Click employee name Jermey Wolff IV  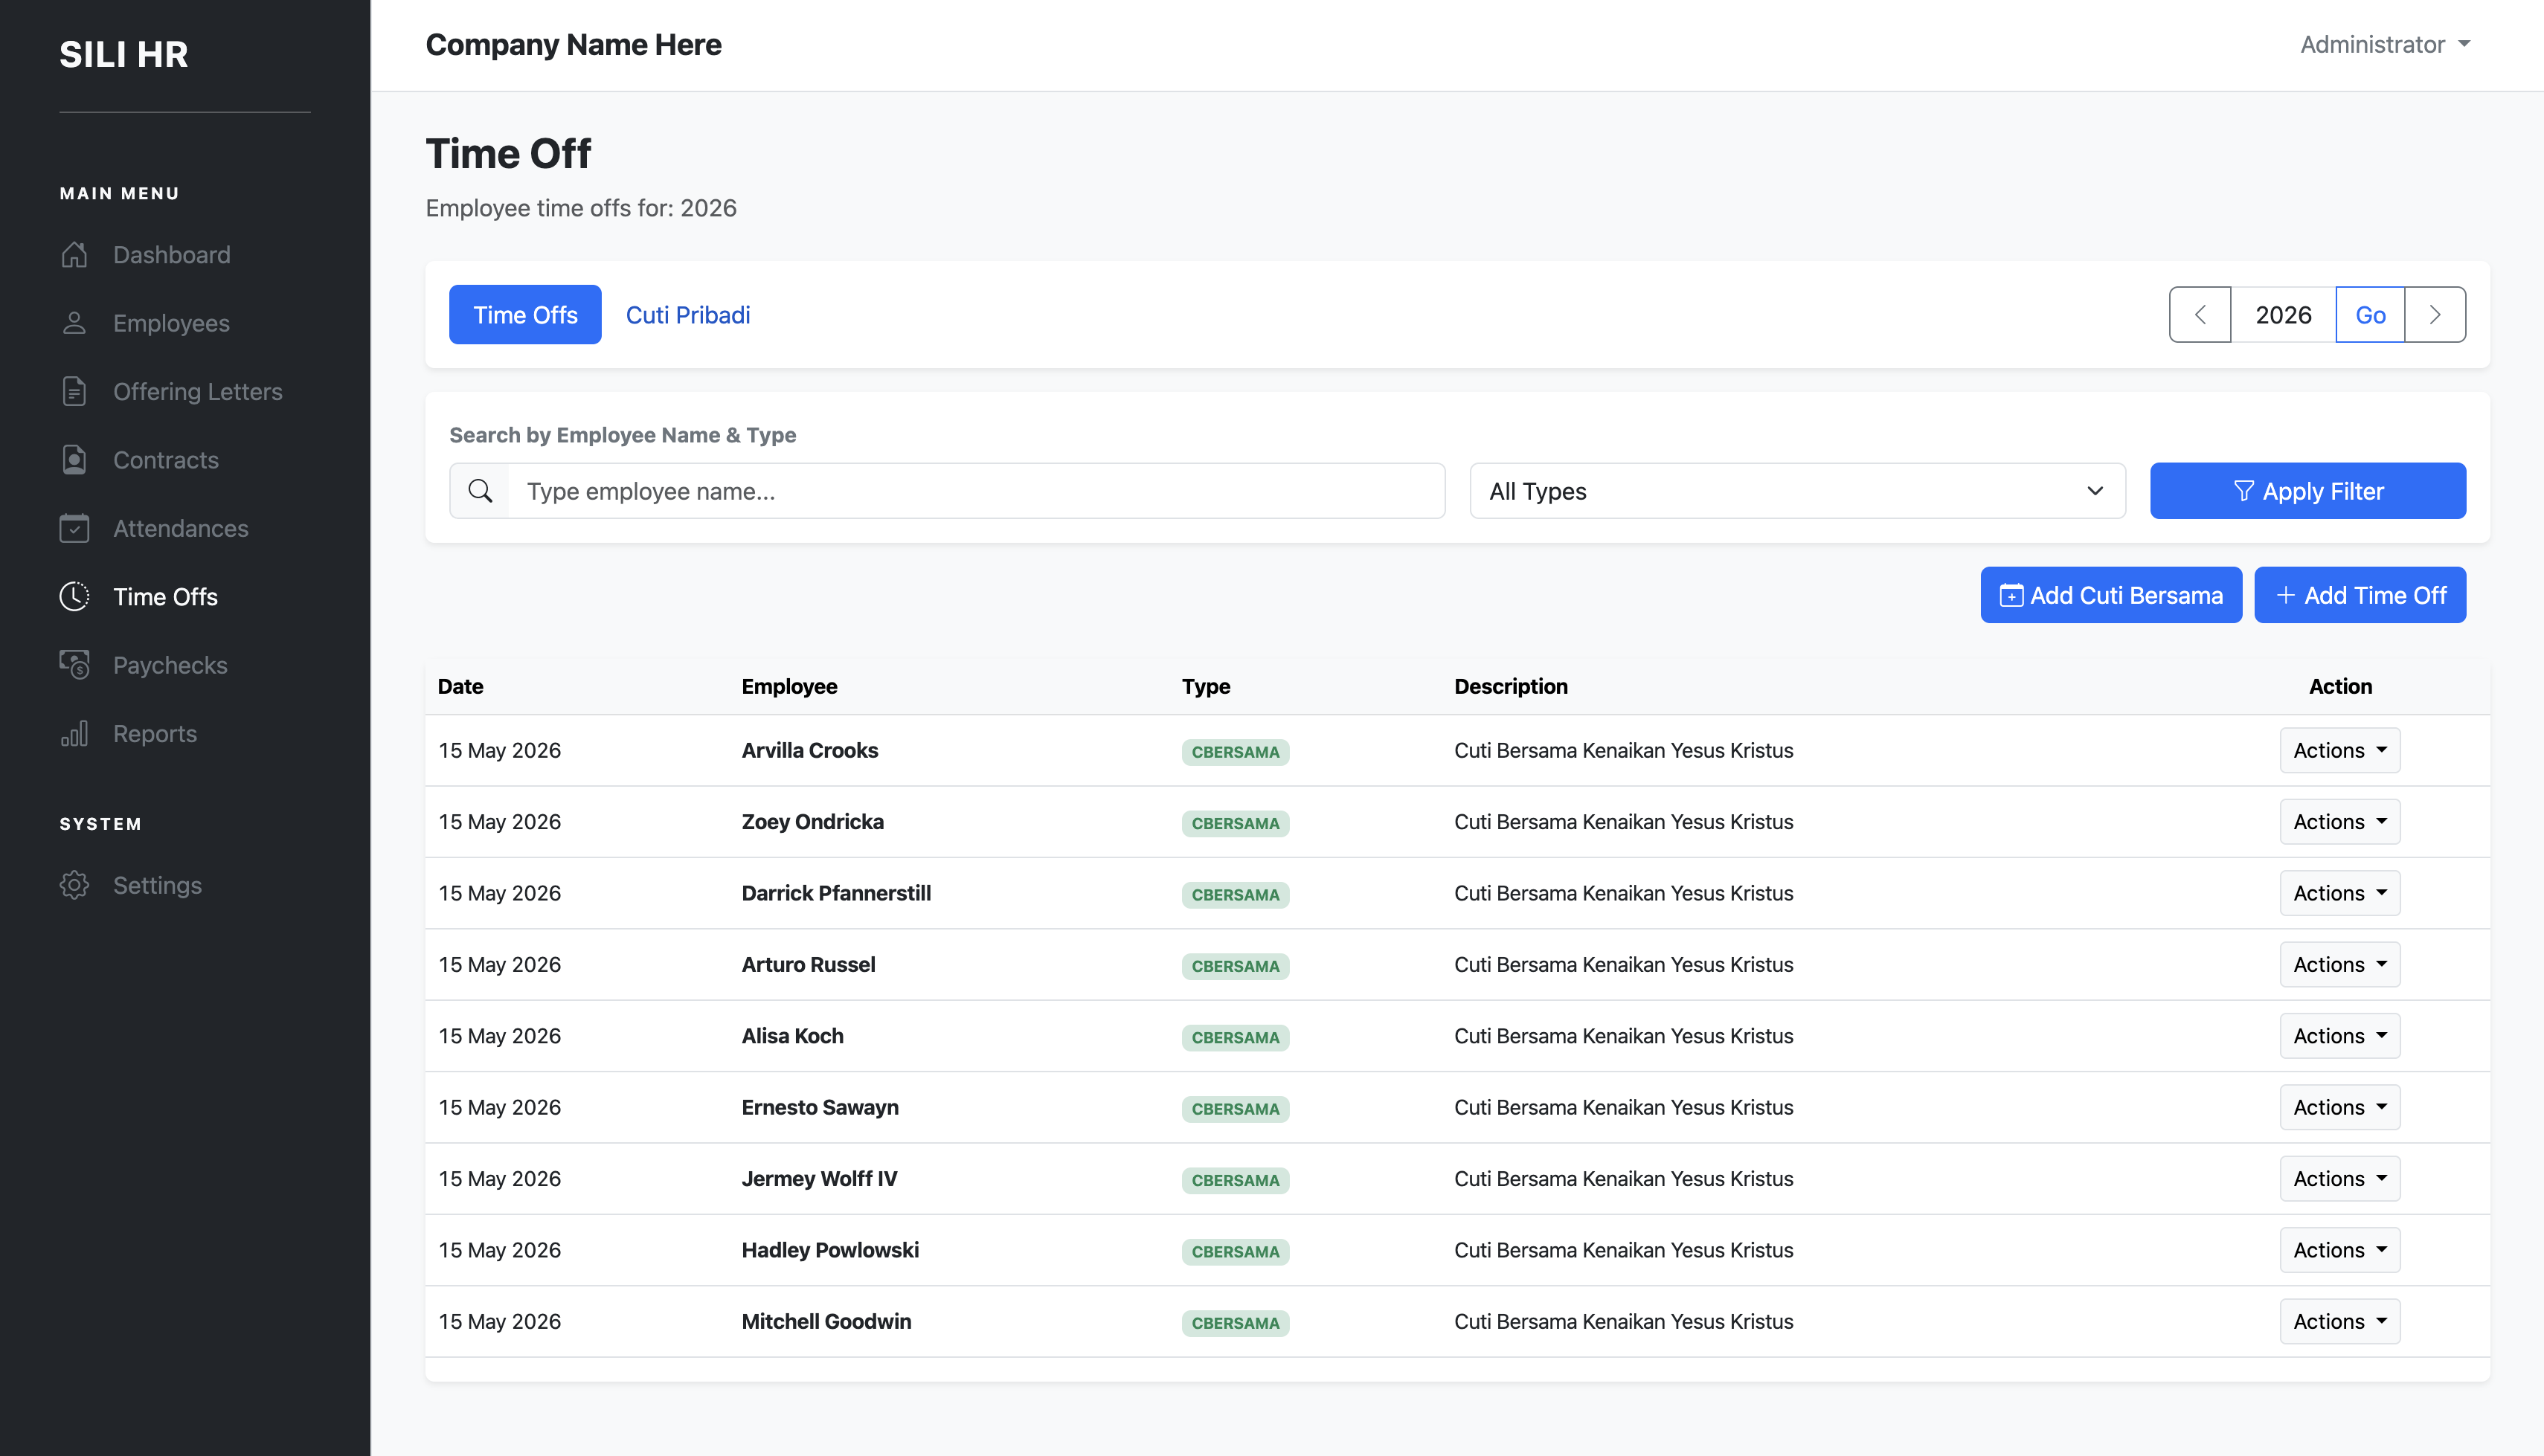click(x=819, y=1178)
